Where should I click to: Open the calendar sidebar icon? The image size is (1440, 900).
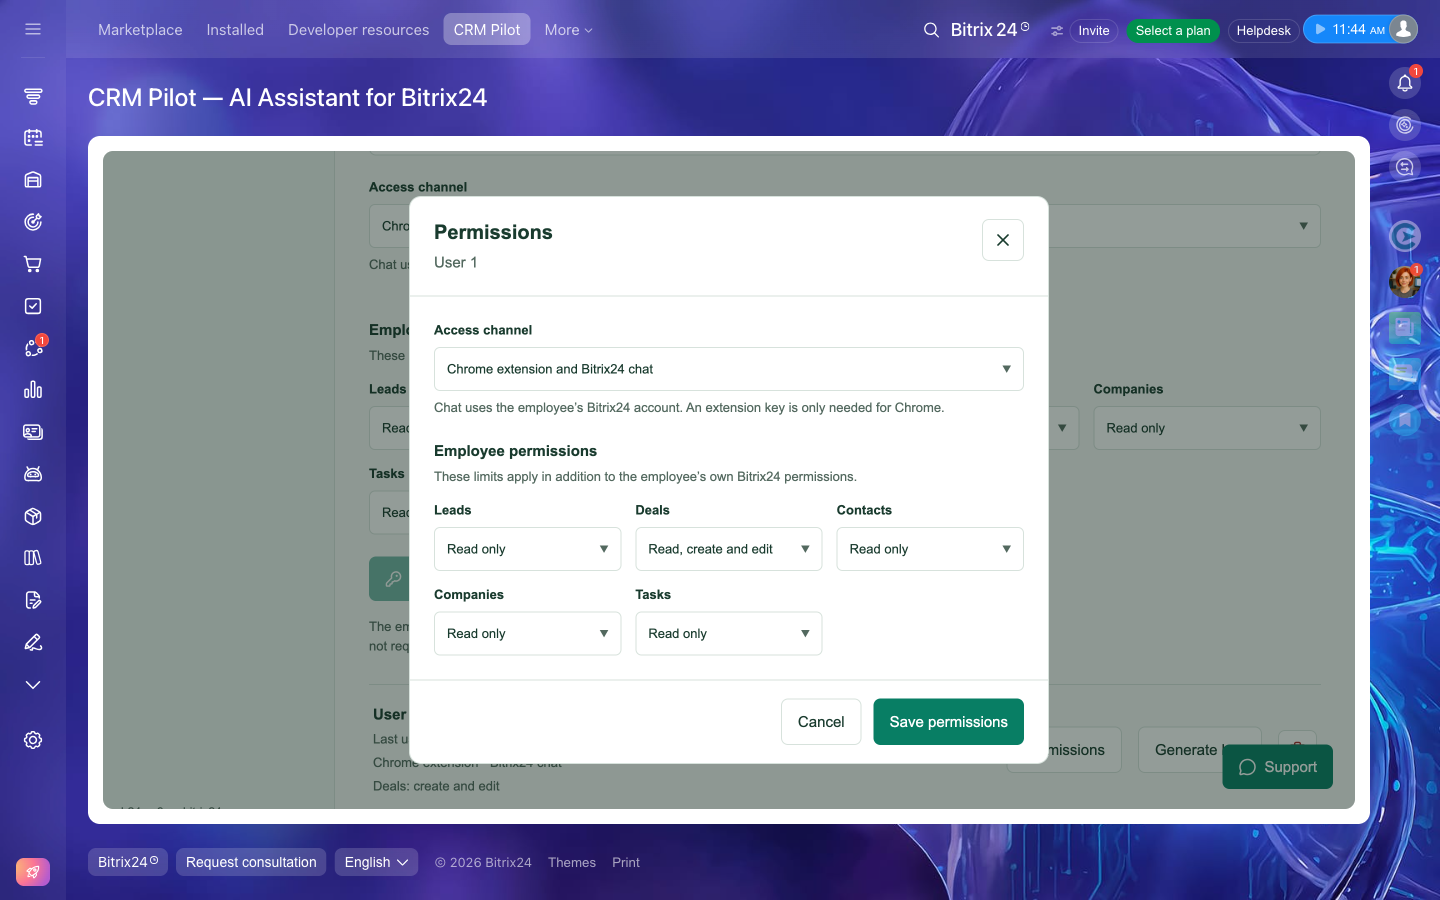33,138
